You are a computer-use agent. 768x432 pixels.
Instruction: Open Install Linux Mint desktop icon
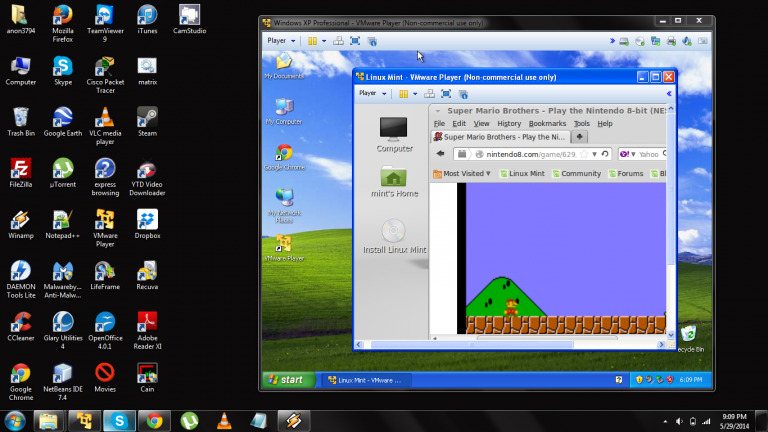[394, 236]
